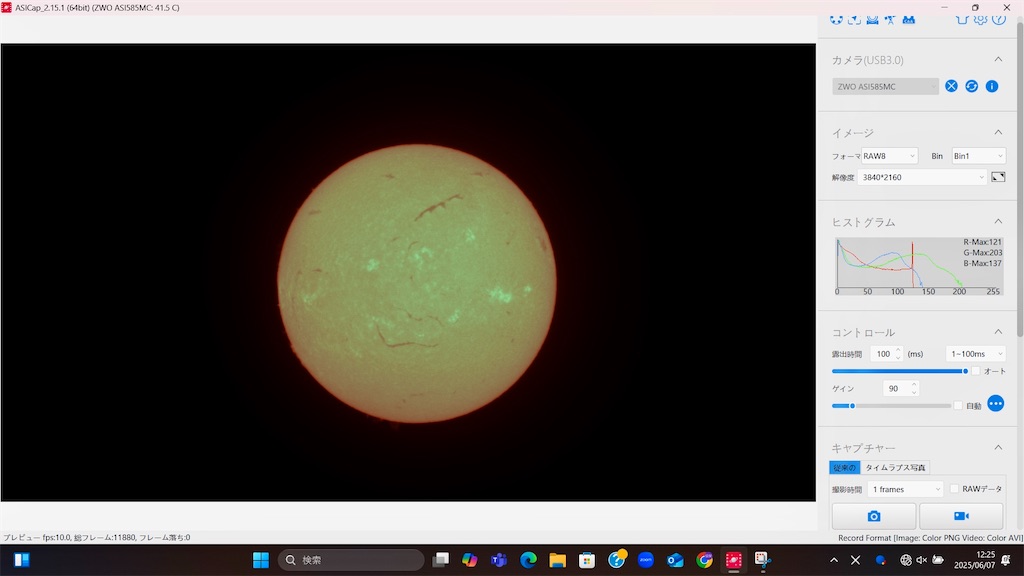Screen dimensions: 1024x576
Task: Open the 1 frames capture duration dropdown
Action: coord(904,489)
